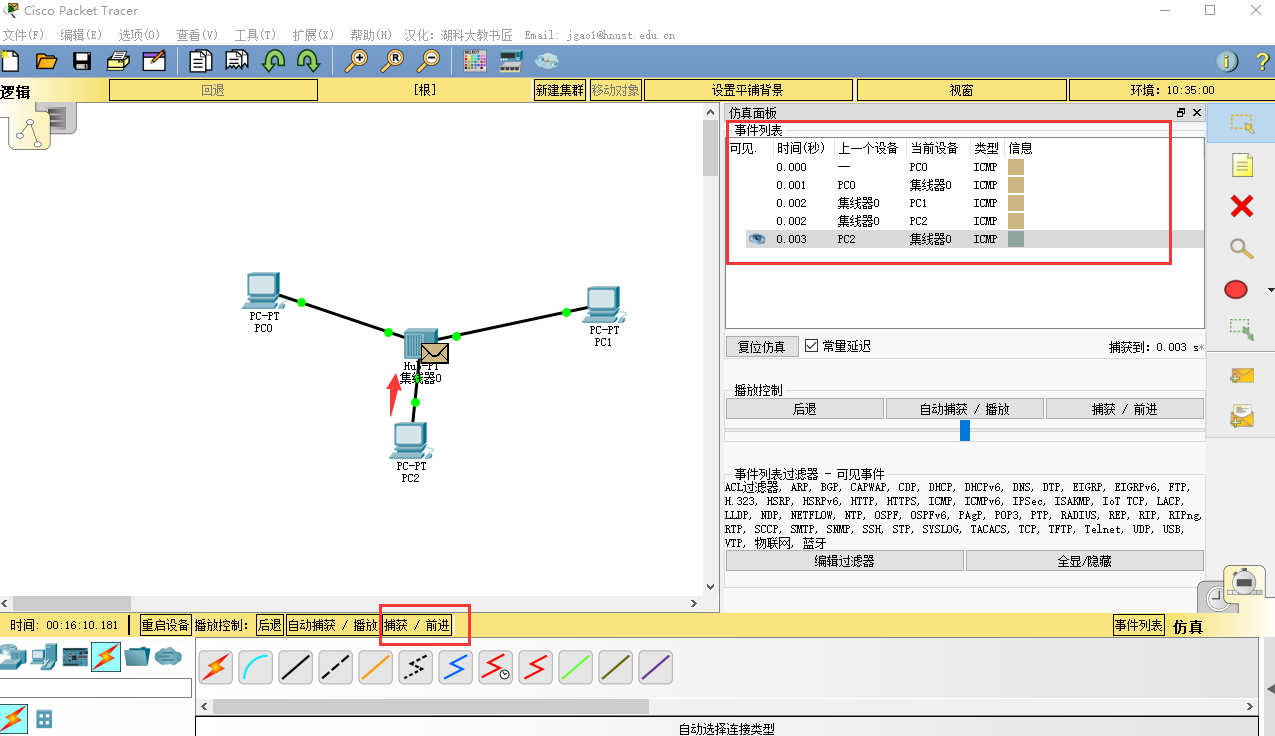
Task: Click the 复位仿真 button
Action: 761,345
